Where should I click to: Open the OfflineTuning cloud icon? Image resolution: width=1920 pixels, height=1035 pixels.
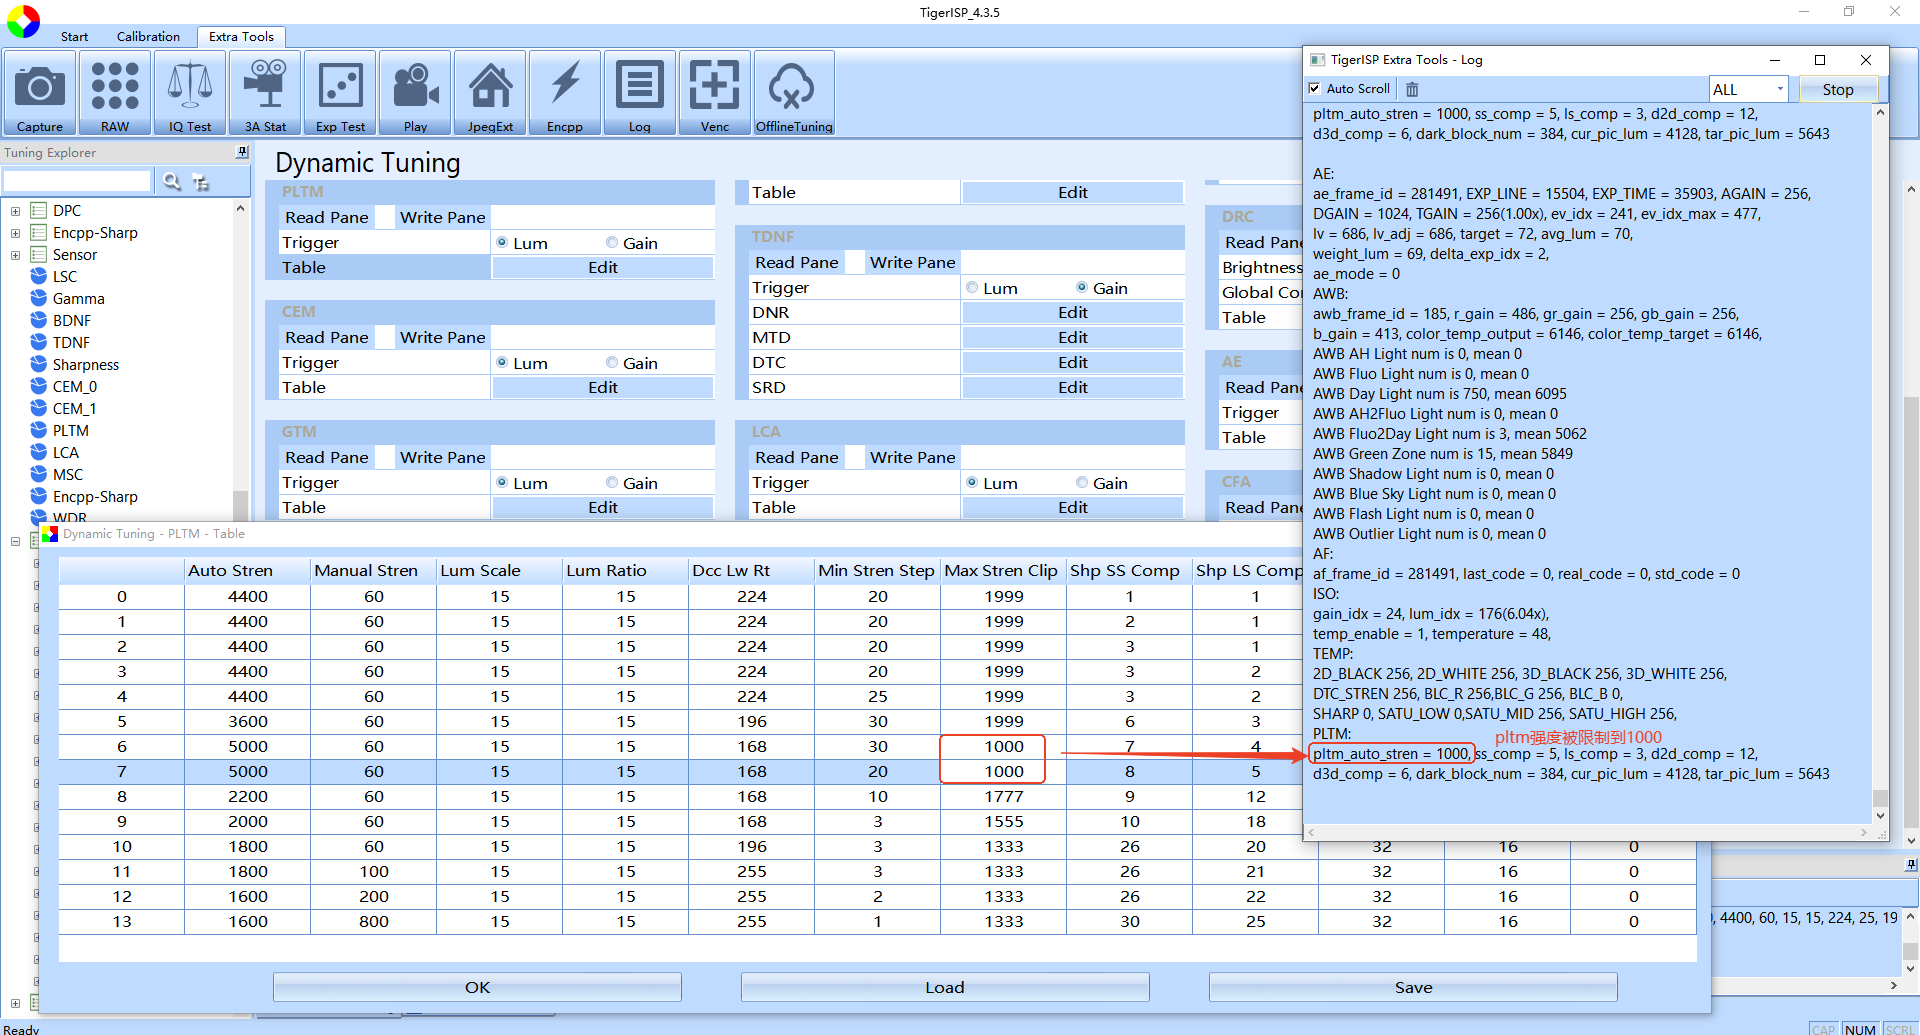[794, 93]
